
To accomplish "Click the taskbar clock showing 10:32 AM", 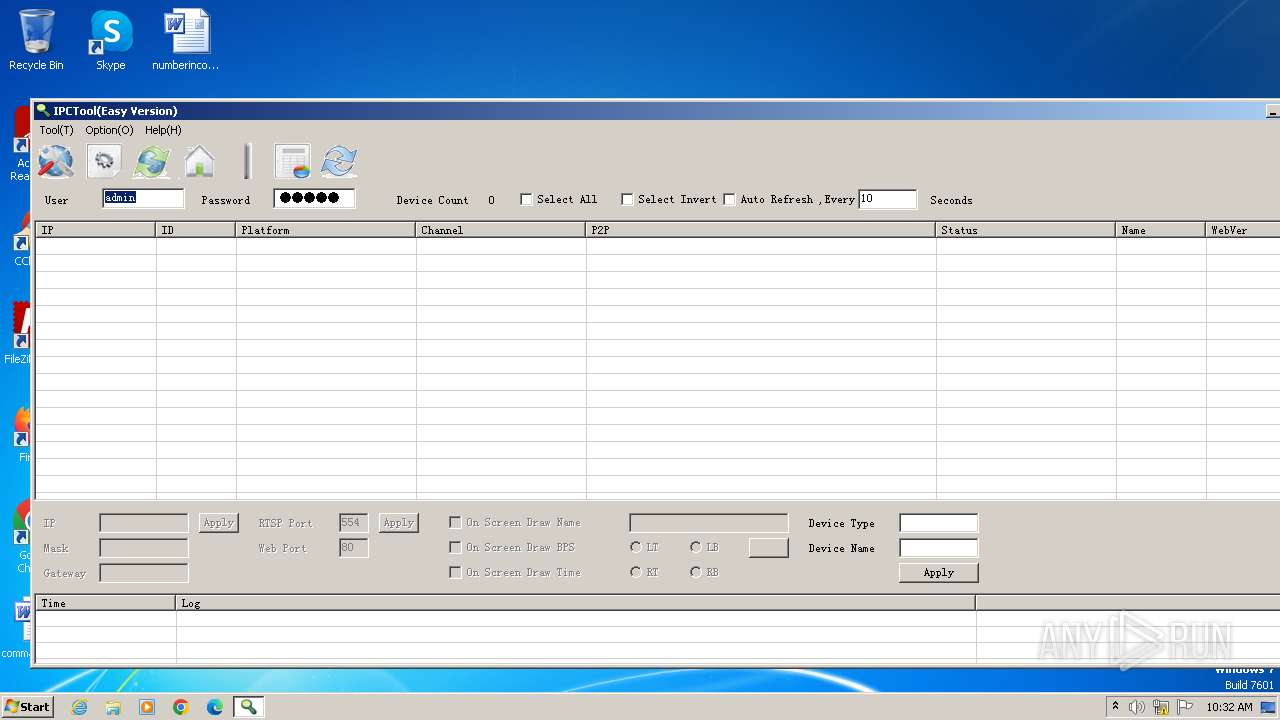I will tap(1229, 707).
